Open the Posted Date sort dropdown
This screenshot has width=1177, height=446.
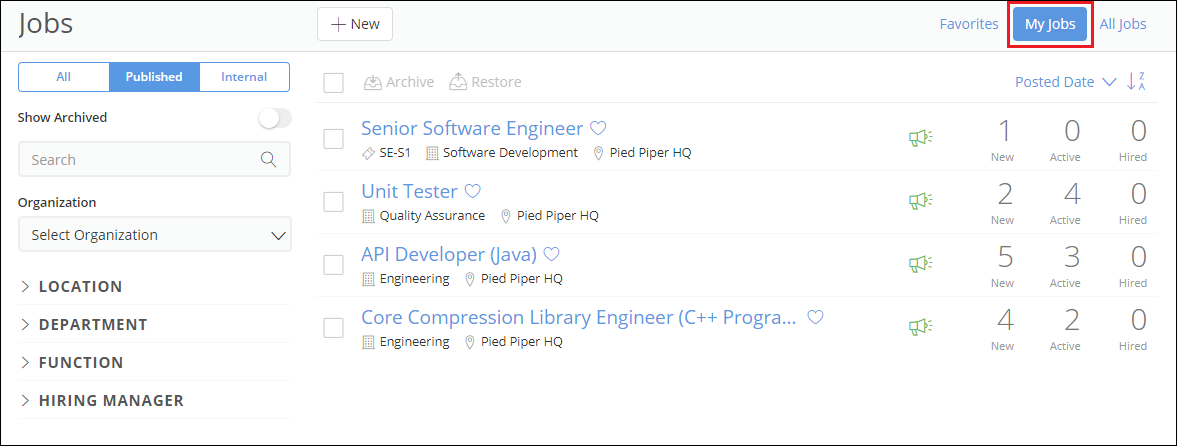1065,82
